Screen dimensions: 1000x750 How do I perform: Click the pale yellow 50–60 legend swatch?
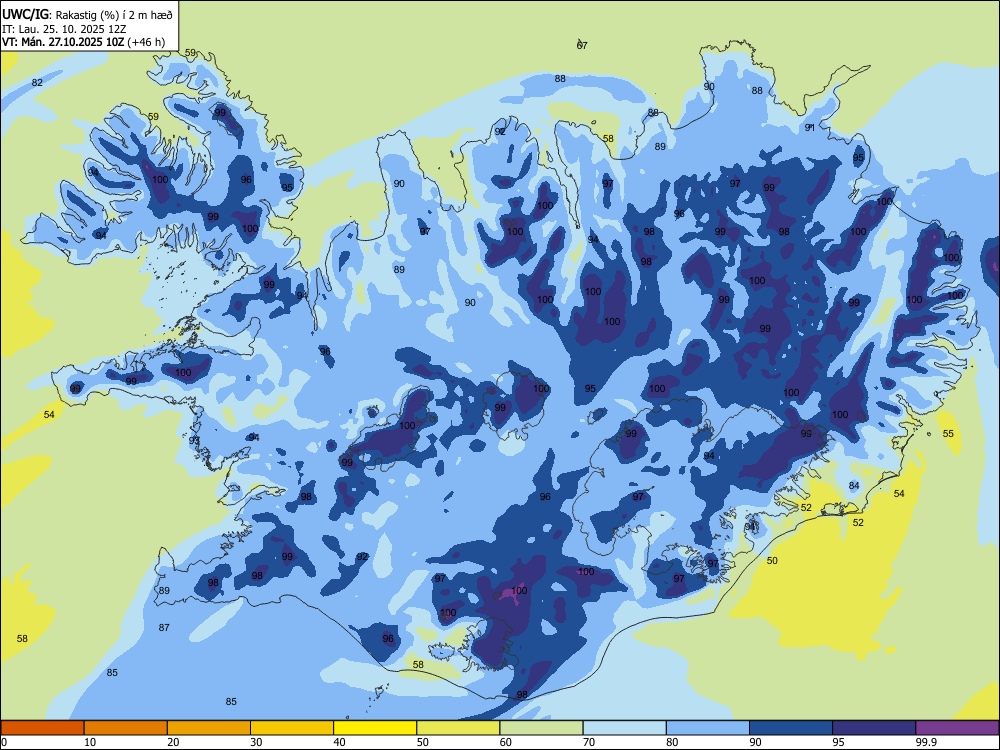click(x=459, y=728)
